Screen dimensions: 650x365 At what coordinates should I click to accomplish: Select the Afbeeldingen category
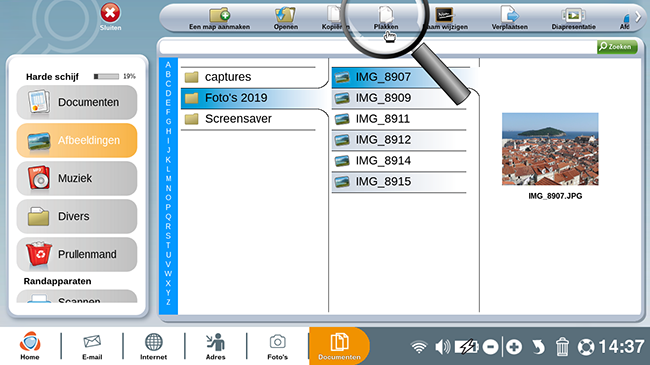tap(77, 141)
